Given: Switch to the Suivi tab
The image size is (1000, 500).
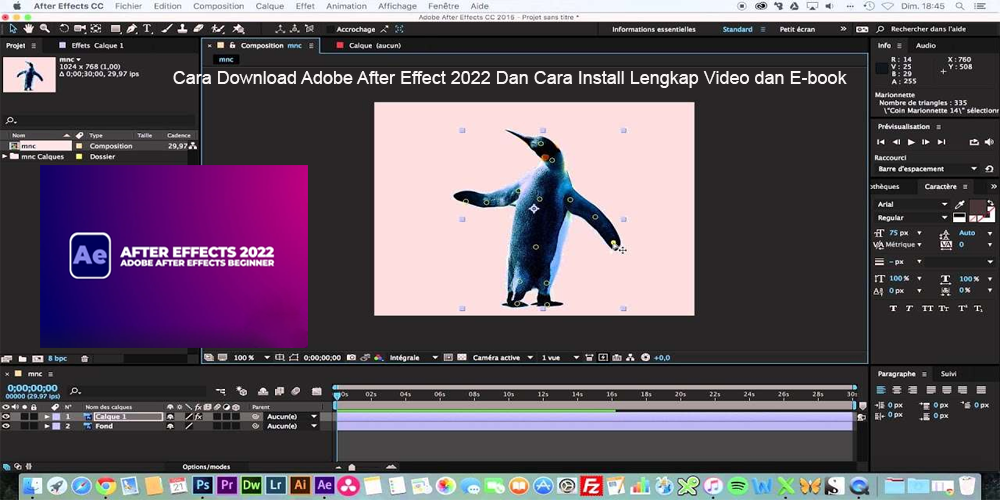Looking at the screenshot, I should point(948,374).
